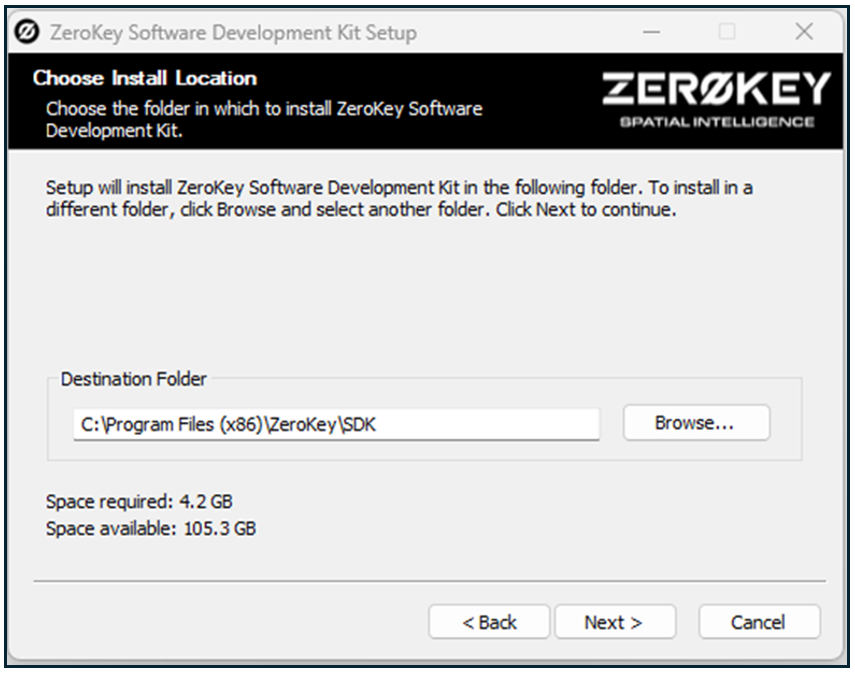Viewport: 855px width, 674px height.
Task: Click the 'Choose Install Location' heading
Action: (145, 78)
